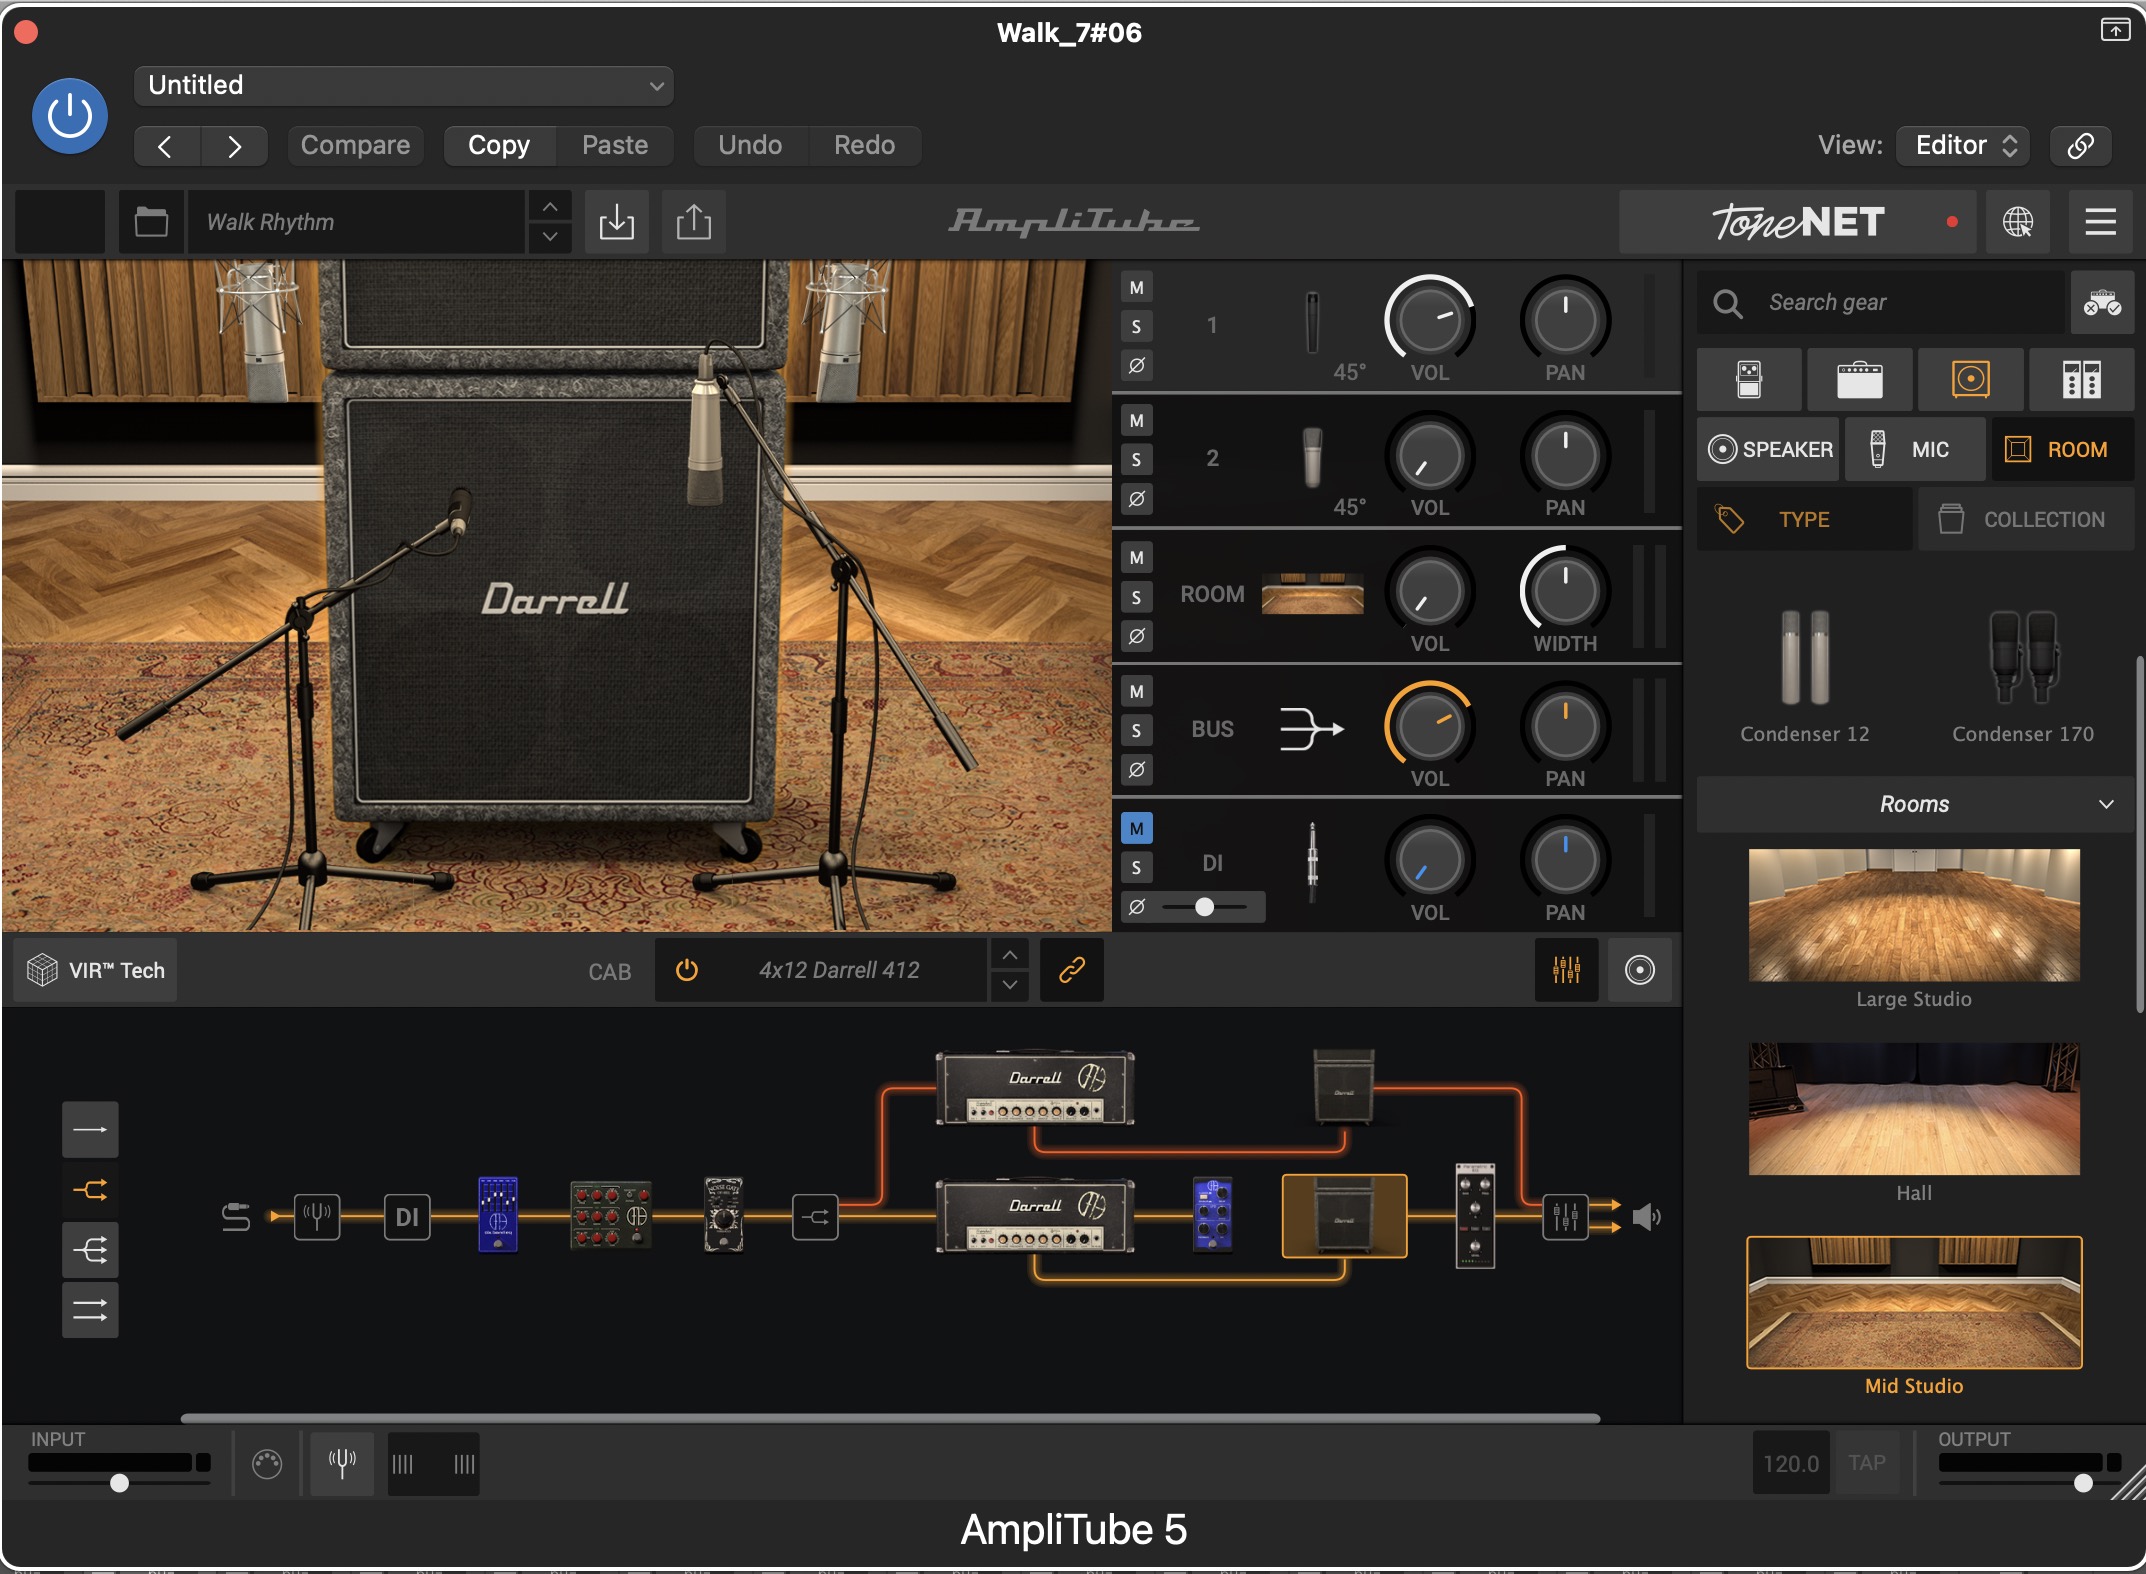Click the MIDI settings icon bottom bar
The image size is (2146, 1574).
tap(267, 1464)
